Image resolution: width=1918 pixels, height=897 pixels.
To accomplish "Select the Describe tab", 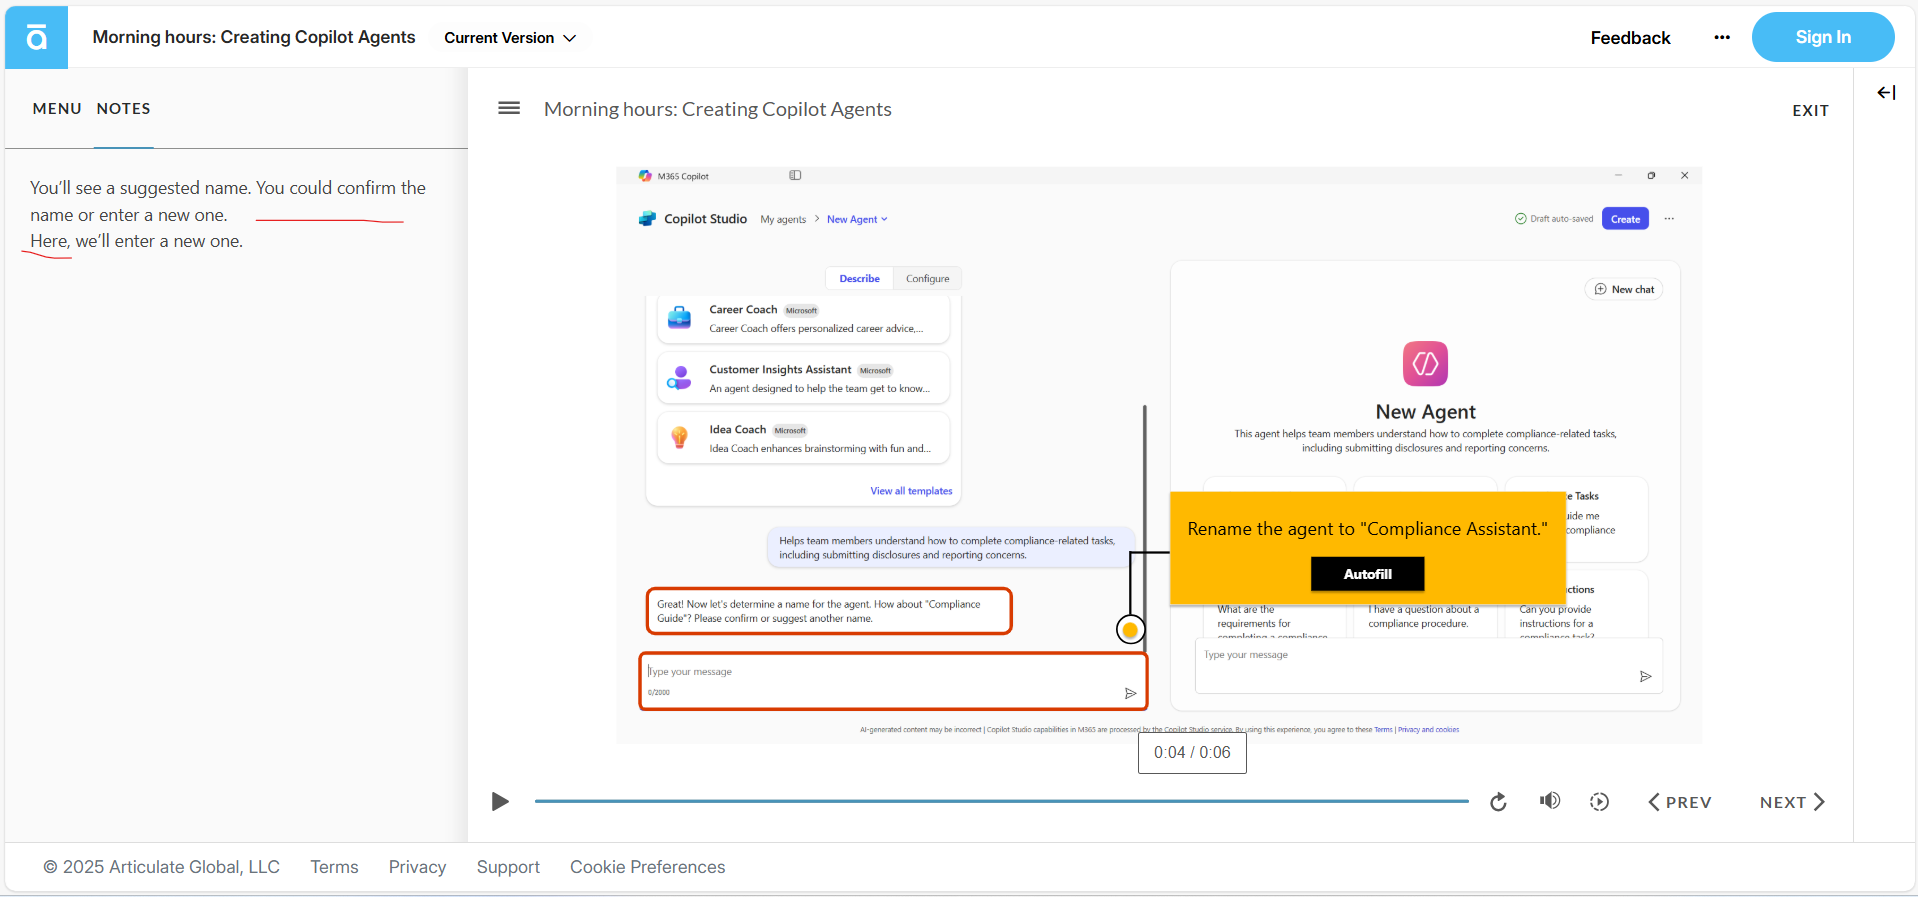I will (x=859, y=279).
